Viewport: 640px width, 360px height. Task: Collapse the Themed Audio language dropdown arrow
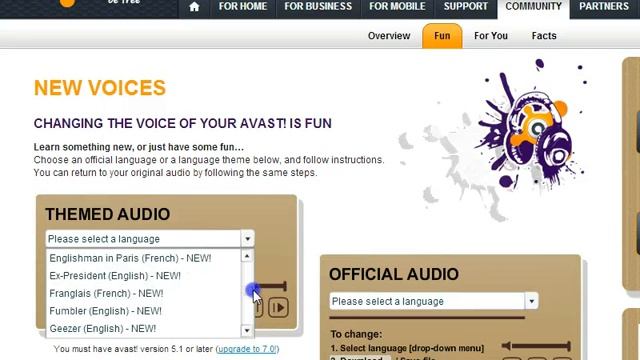pos(247,239)
